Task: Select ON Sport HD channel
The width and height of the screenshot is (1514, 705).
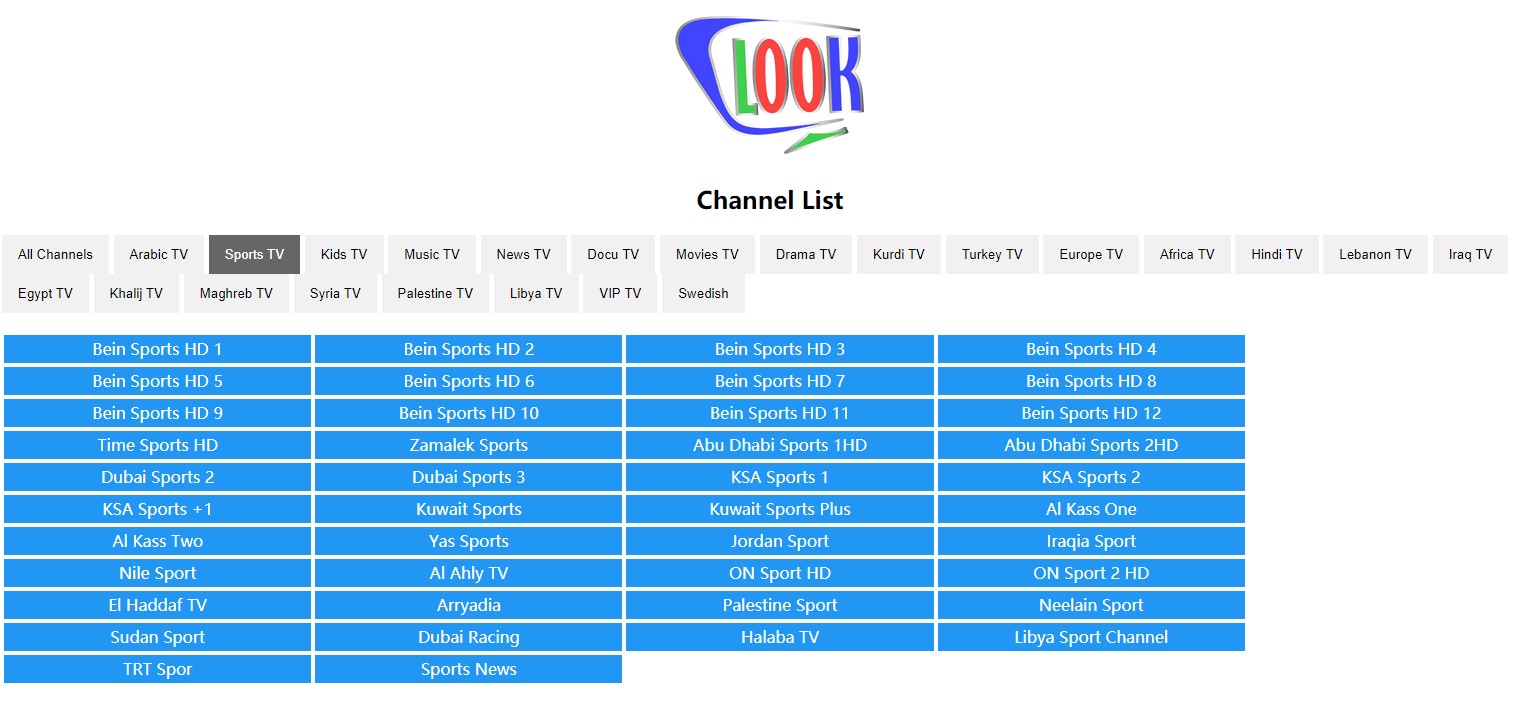Action: [x=780, y=573]
